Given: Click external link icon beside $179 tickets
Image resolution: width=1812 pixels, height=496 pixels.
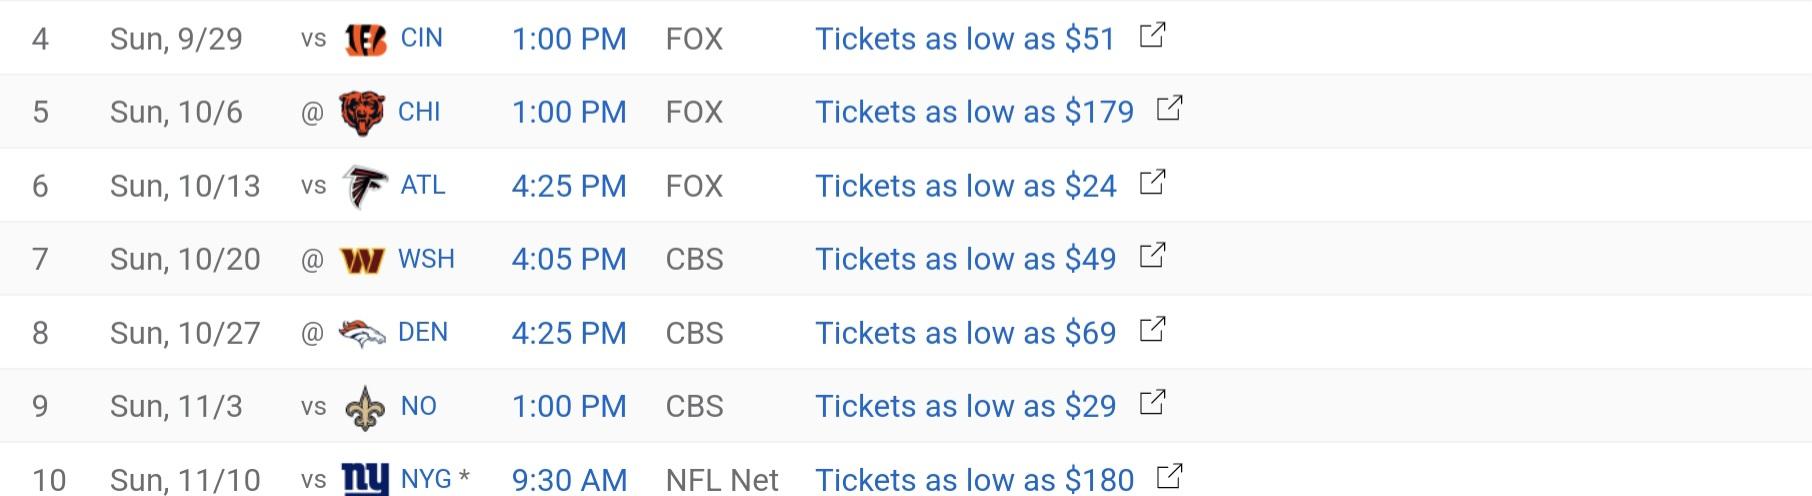Looking at the screenshot, I should coord(1170,108).
